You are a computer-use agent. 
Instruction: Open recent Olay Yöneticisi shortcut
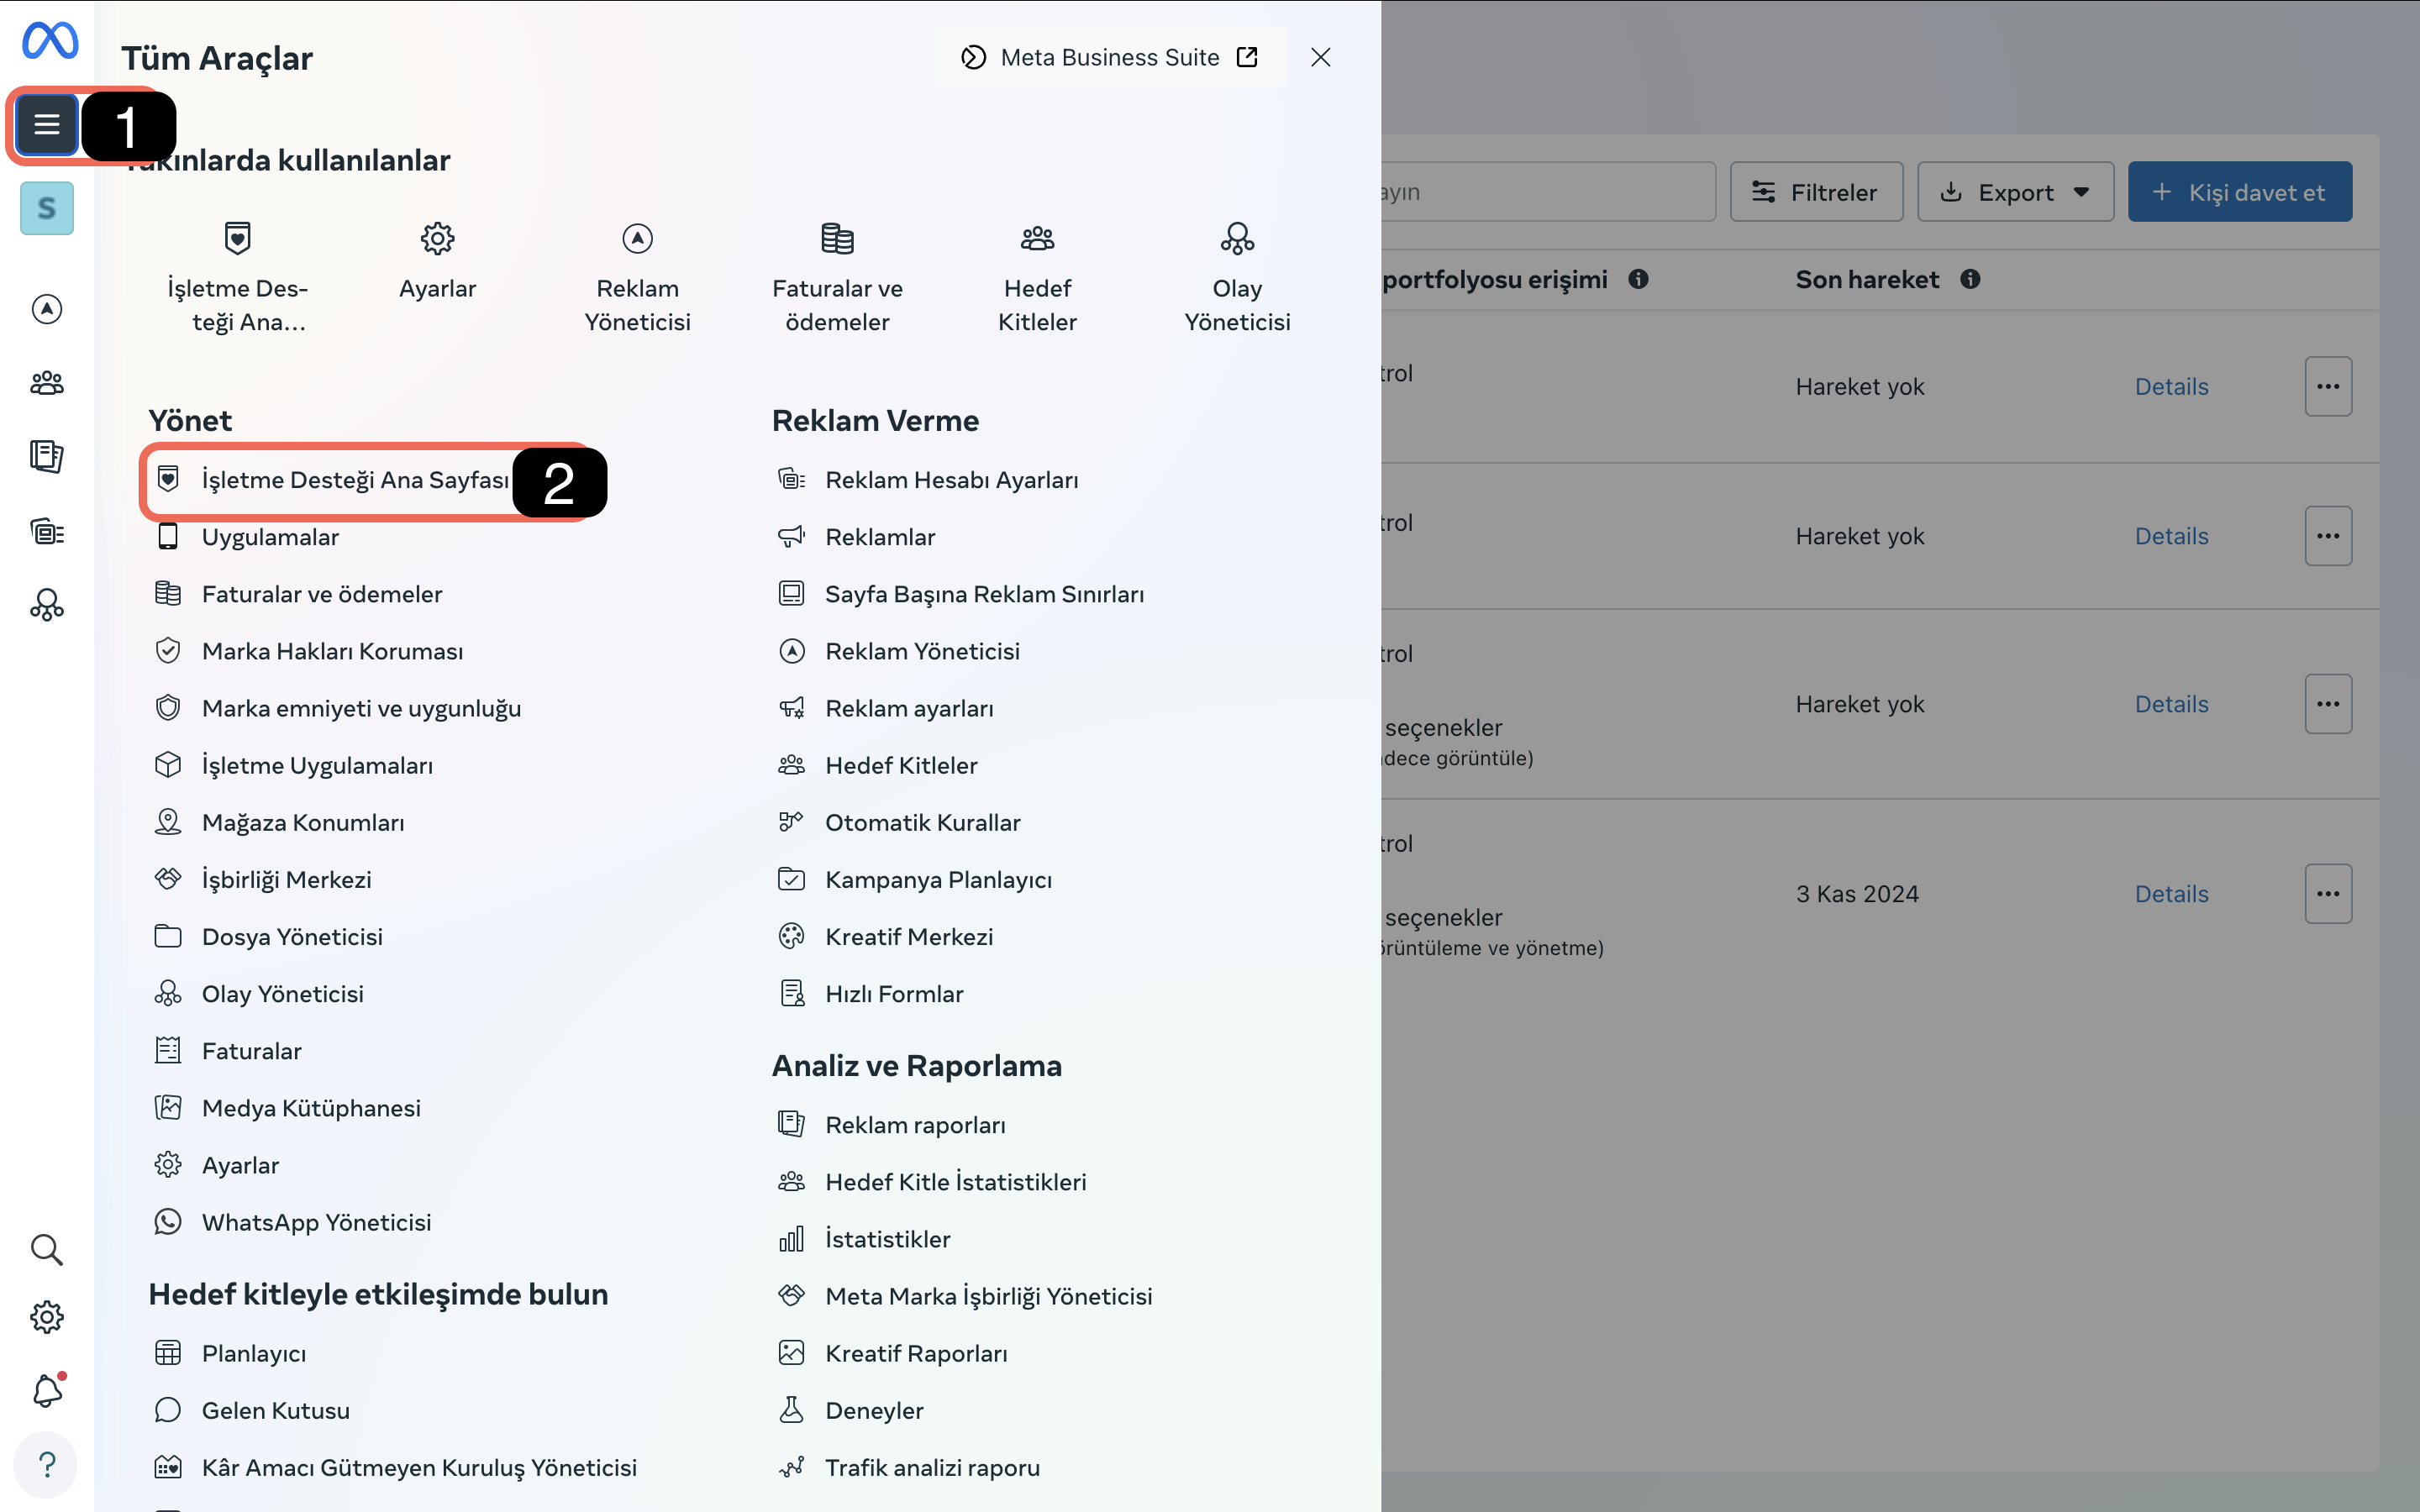coord(1238,278)
